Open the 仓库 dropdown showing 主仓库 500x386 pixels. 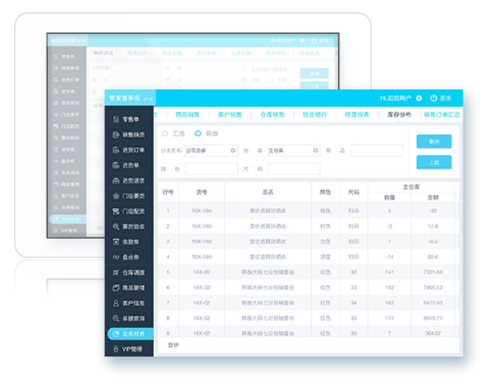pyautogui.click(x=294, y=151)
